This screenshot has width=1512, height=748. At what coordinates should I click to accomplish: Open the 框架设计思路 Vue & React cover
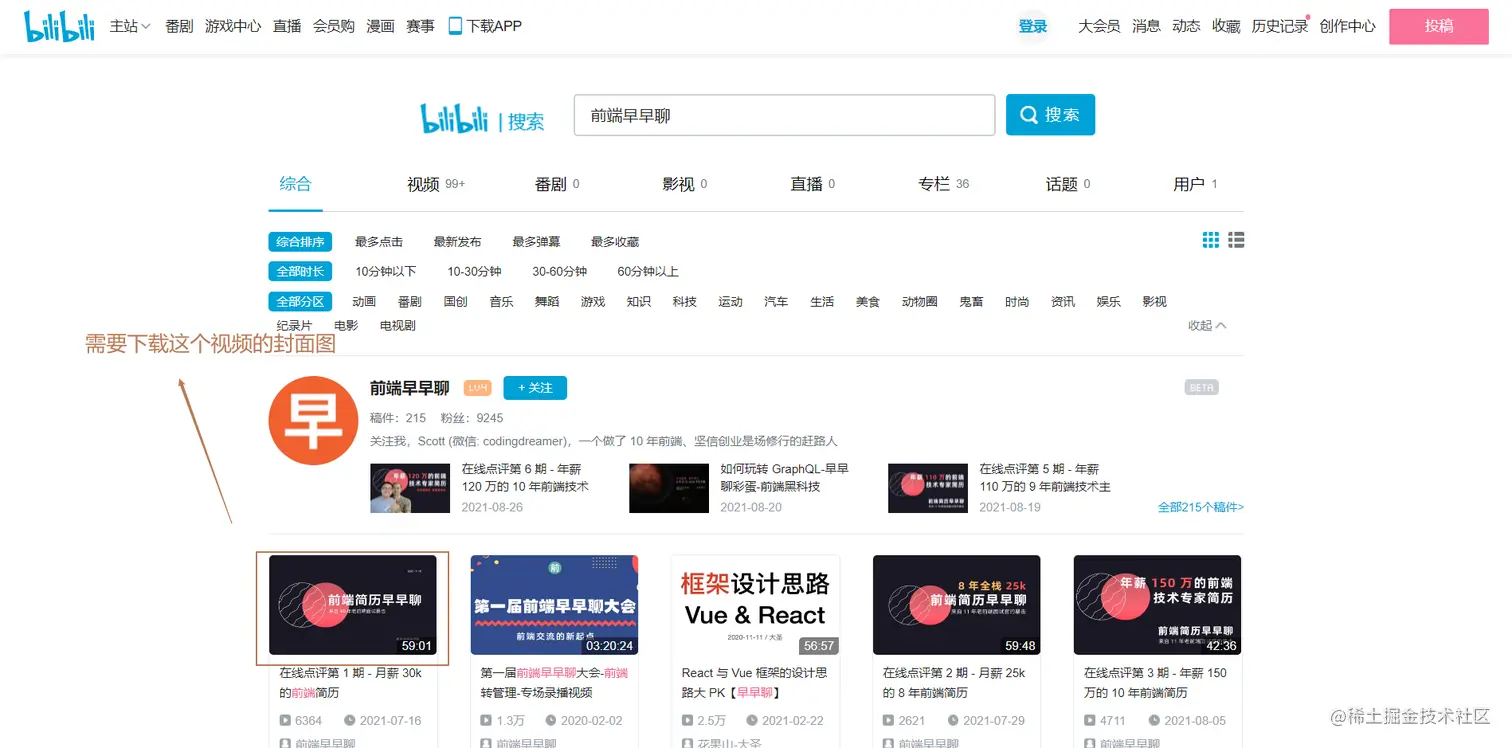pyautogui.click(x=755, y=605)
